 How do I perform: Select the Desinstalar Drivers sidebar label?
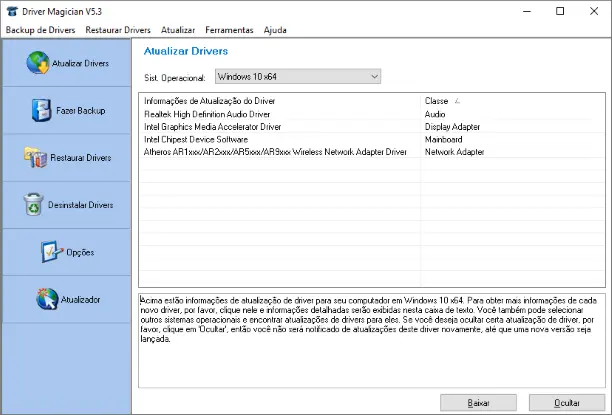[80, 205]
